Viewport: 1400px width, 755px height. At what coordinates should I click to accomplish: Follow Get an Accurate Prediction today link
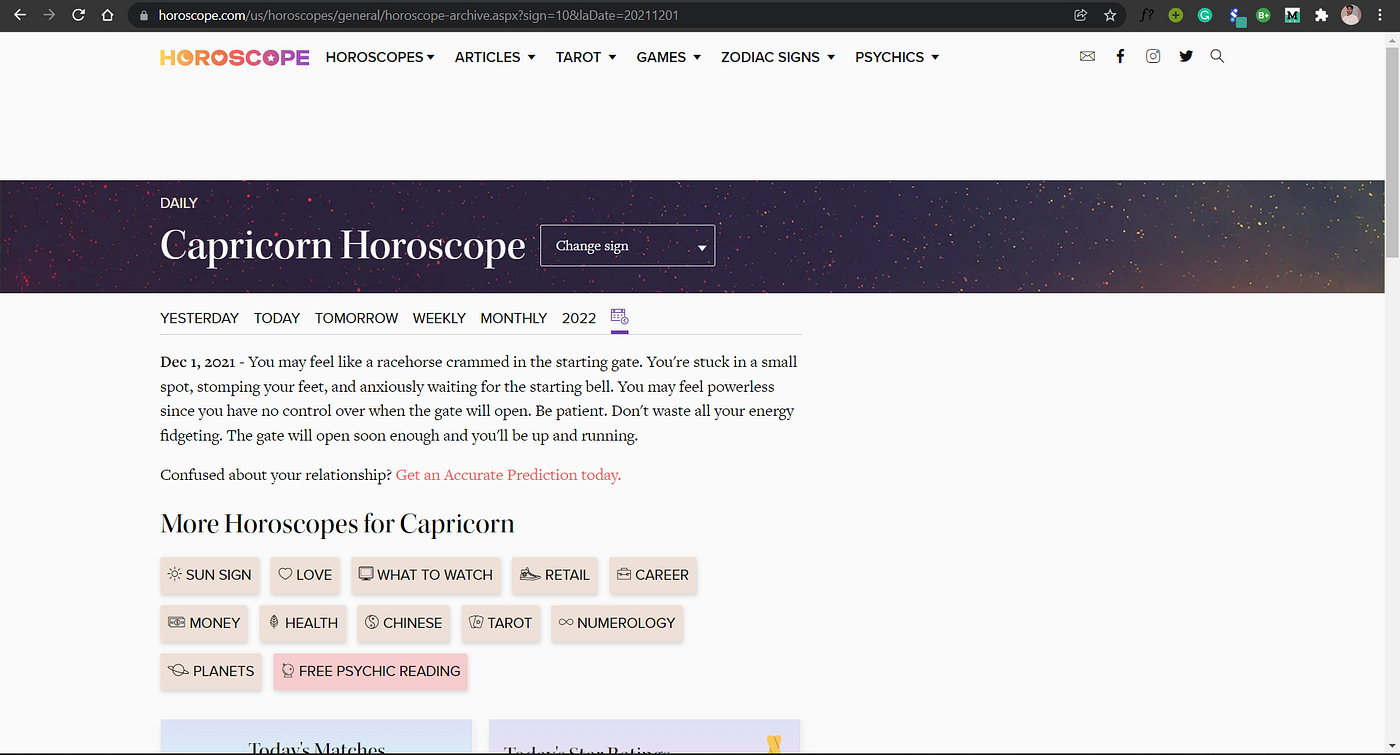click(x=508, y=475)
